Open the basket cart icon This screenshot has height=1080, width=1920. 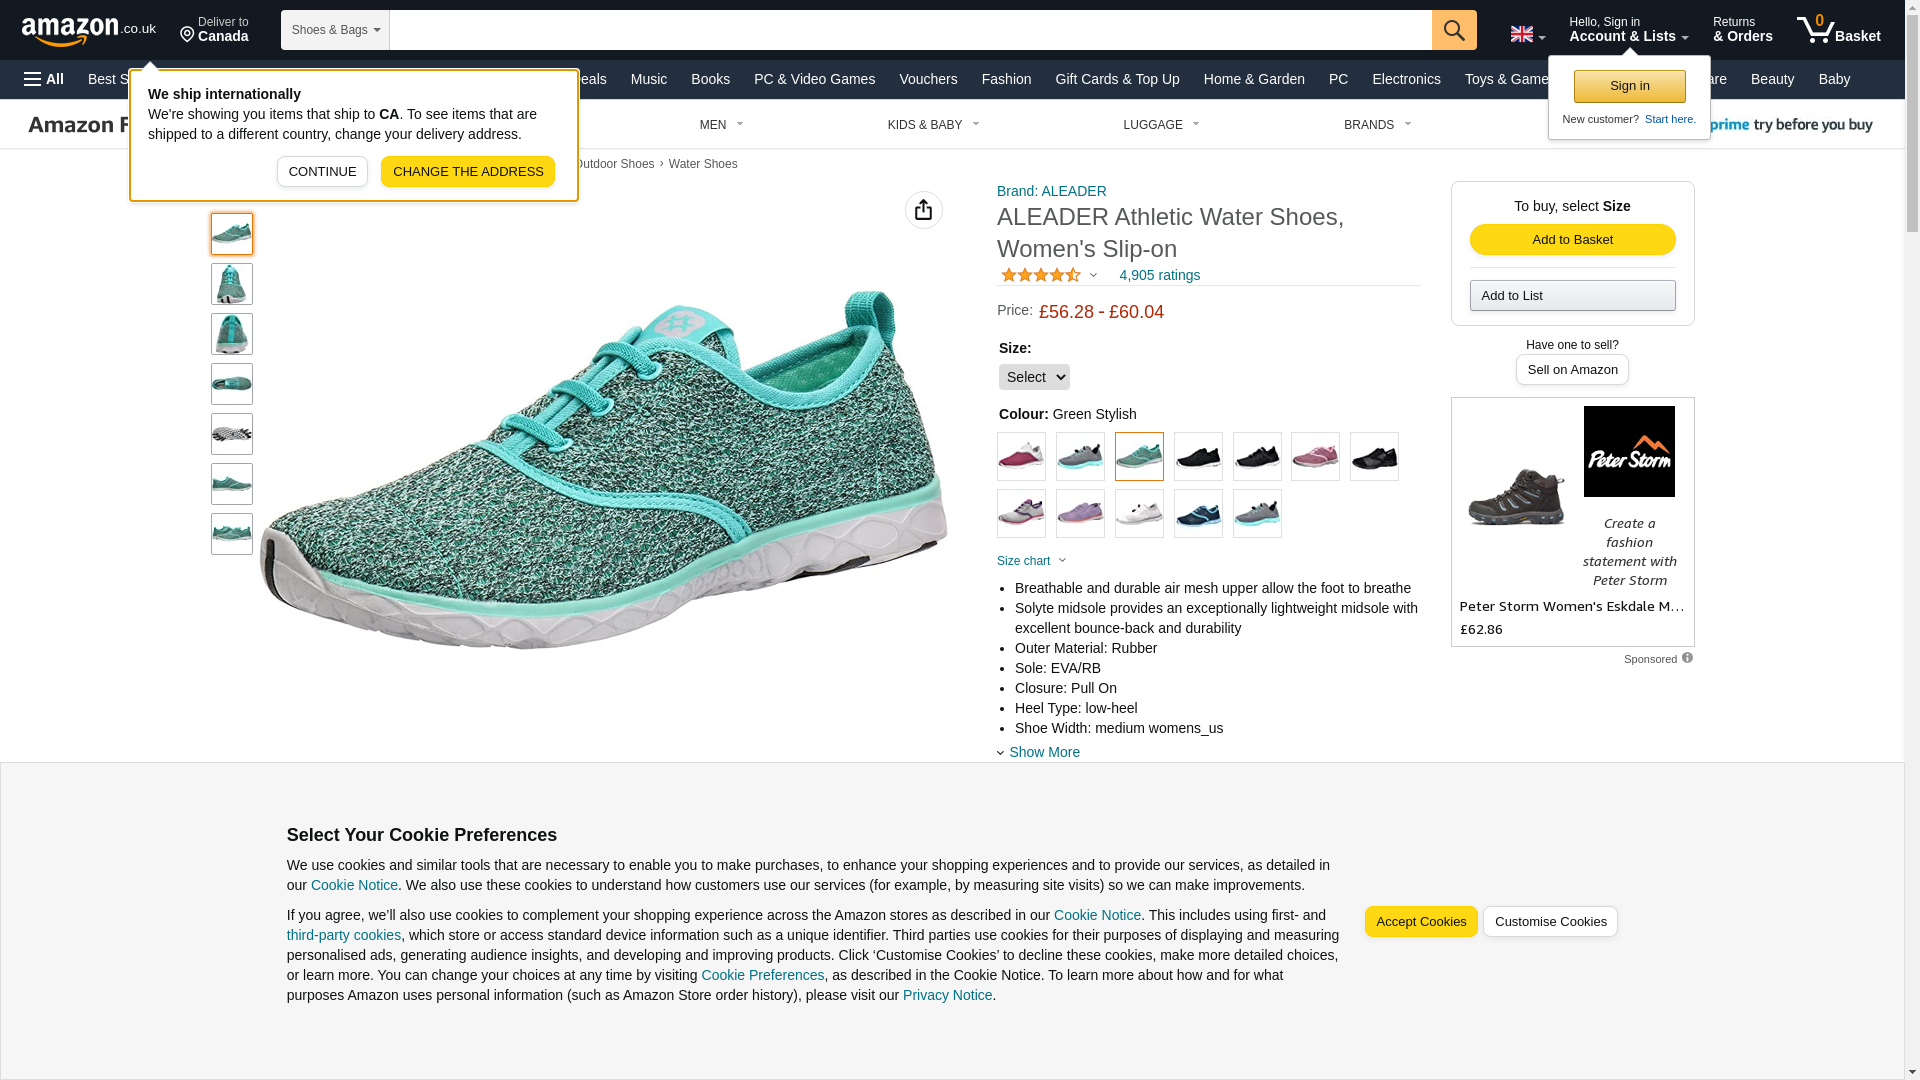(1838, 30)
